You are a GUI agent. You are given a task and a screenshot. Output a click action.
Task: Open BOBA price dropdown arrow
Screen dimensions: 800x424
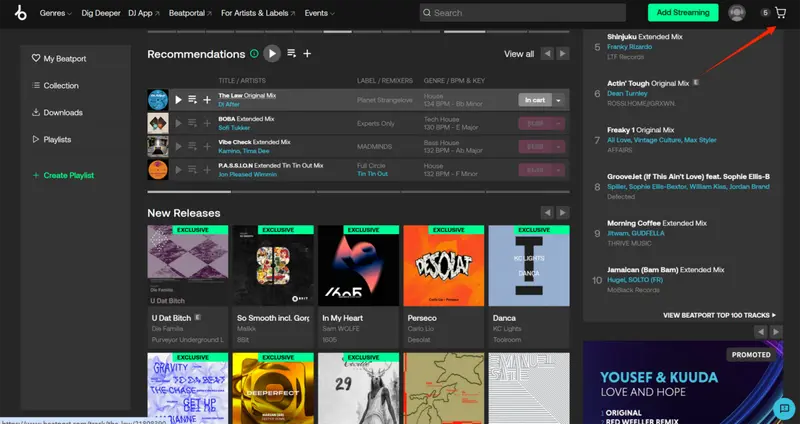click(x=559, y=123)
